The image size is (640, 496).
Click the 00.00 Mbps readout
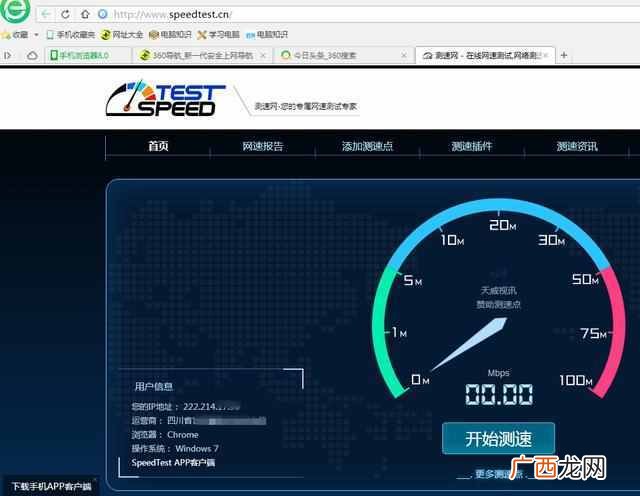[x=499, y=394]
